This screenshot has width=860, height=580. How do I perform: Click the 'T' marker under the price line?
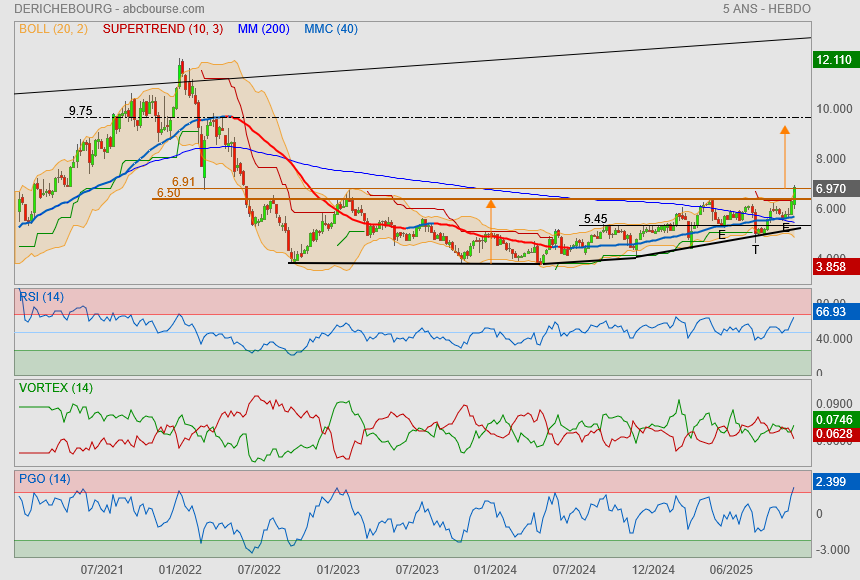[x=756, y=249]
